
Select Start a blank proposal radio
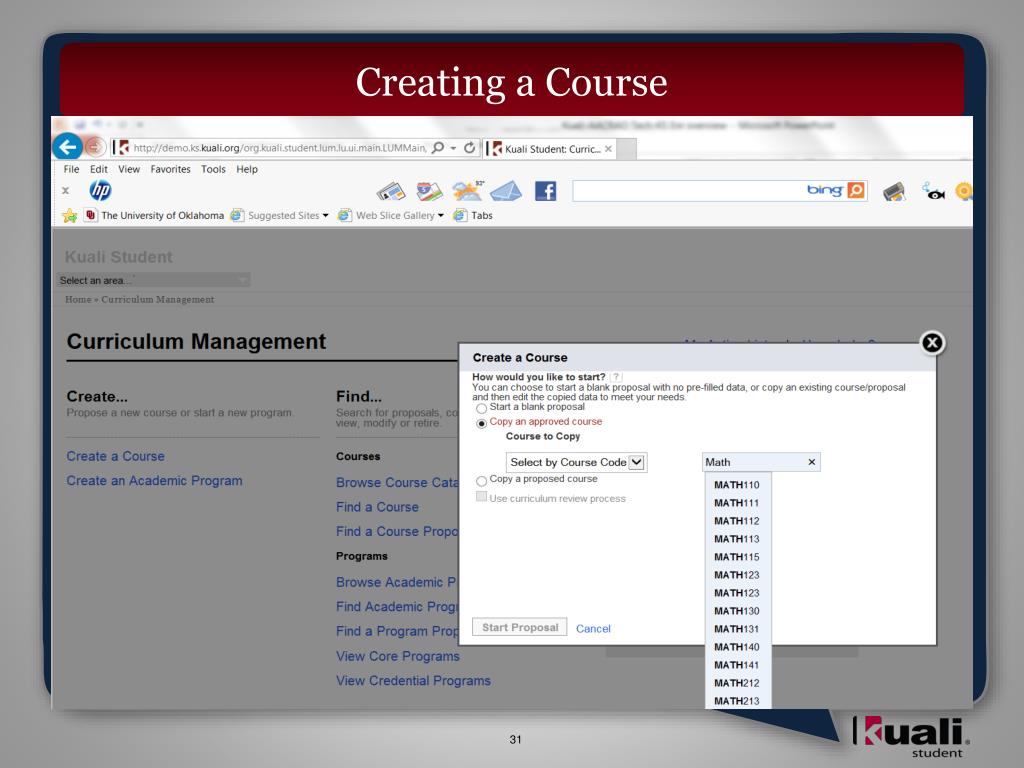pos(481,408)
